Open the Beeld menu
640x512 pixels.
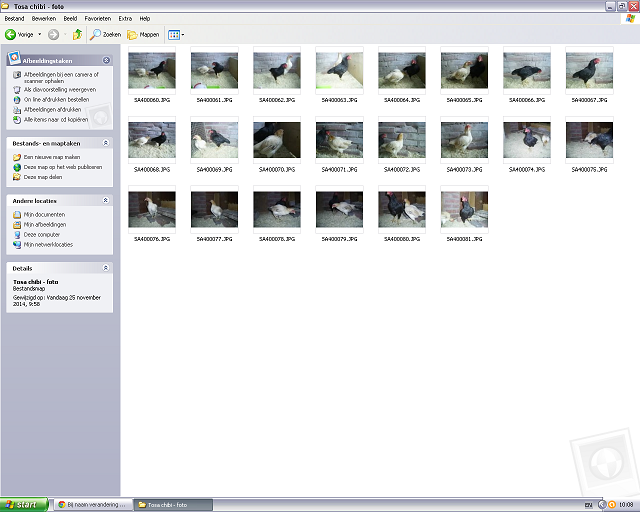70,18
